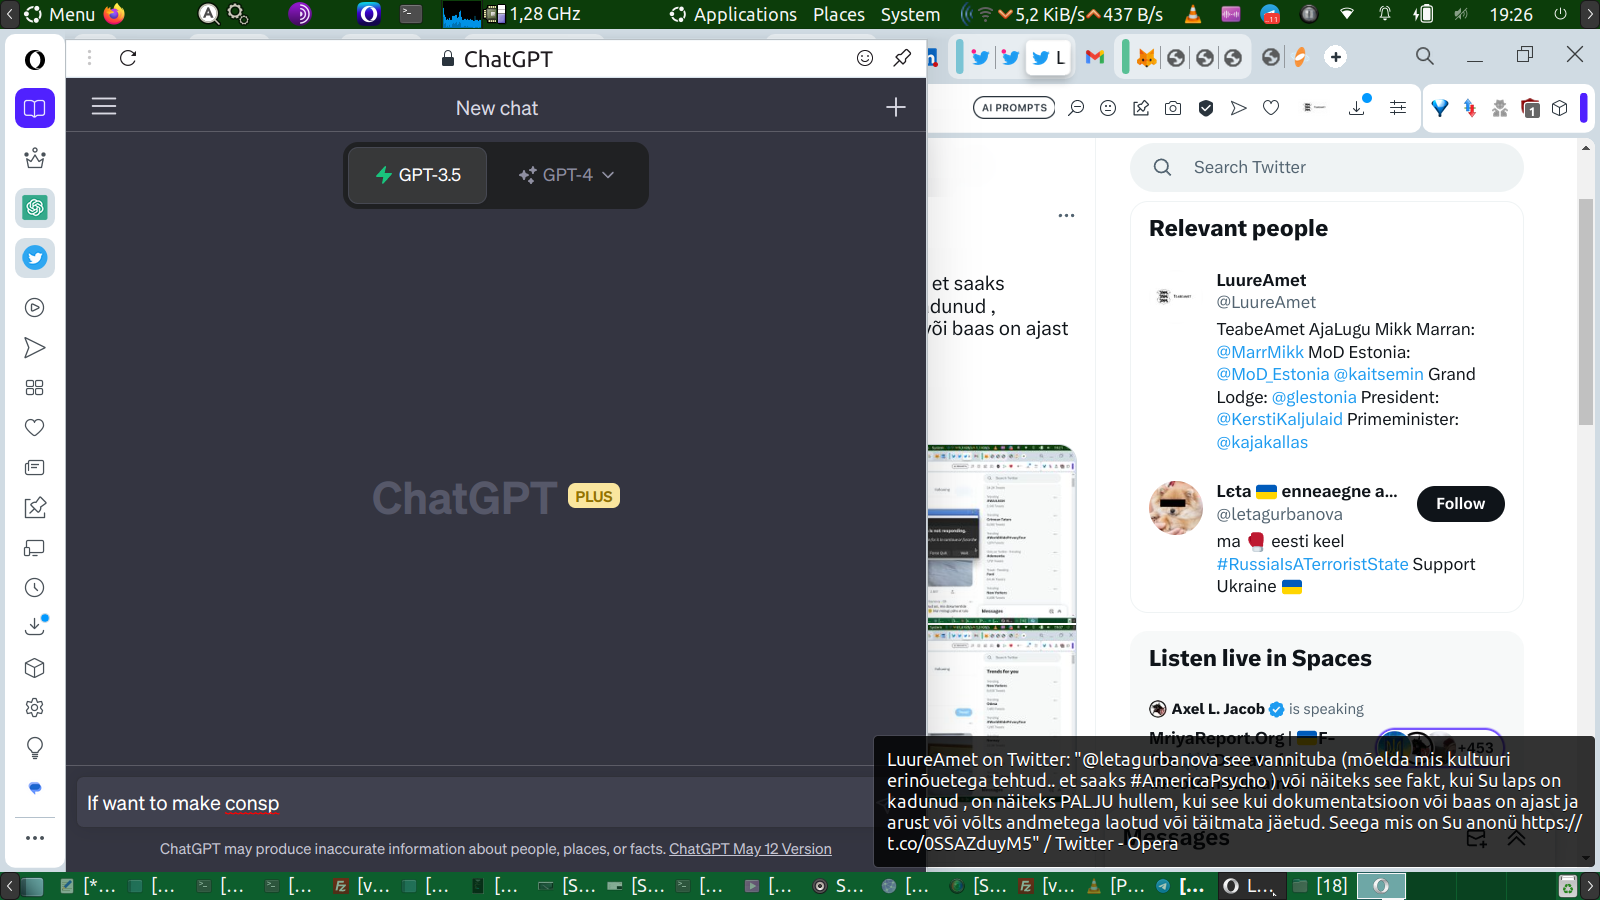Open the extensions cube icon in toolbar
The image size is (1600, 900).
click(1560, 108)
